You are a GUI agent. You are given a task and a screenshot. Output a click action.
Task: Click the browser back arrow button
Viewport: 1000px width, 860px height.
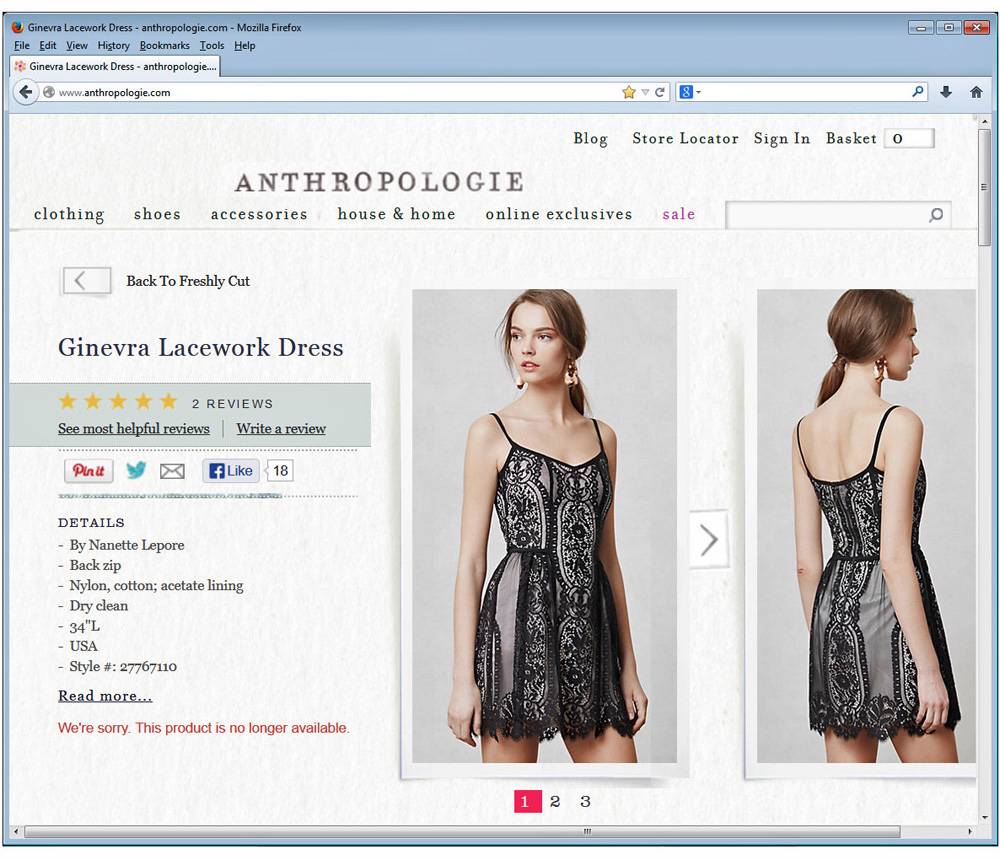25,92
